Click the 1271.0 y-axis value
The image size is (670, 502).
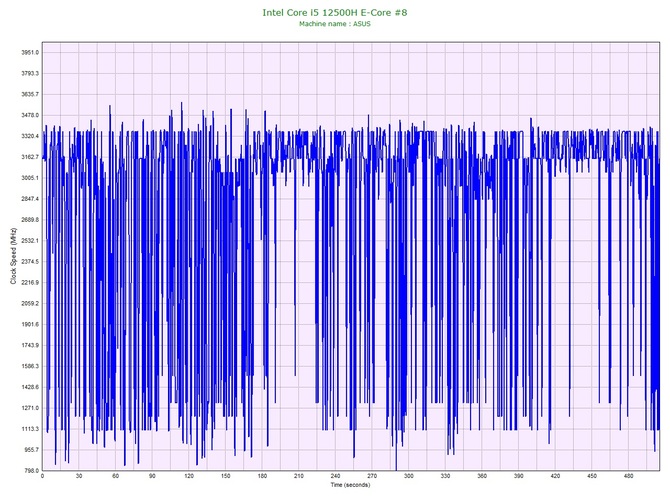click(30, 408)
